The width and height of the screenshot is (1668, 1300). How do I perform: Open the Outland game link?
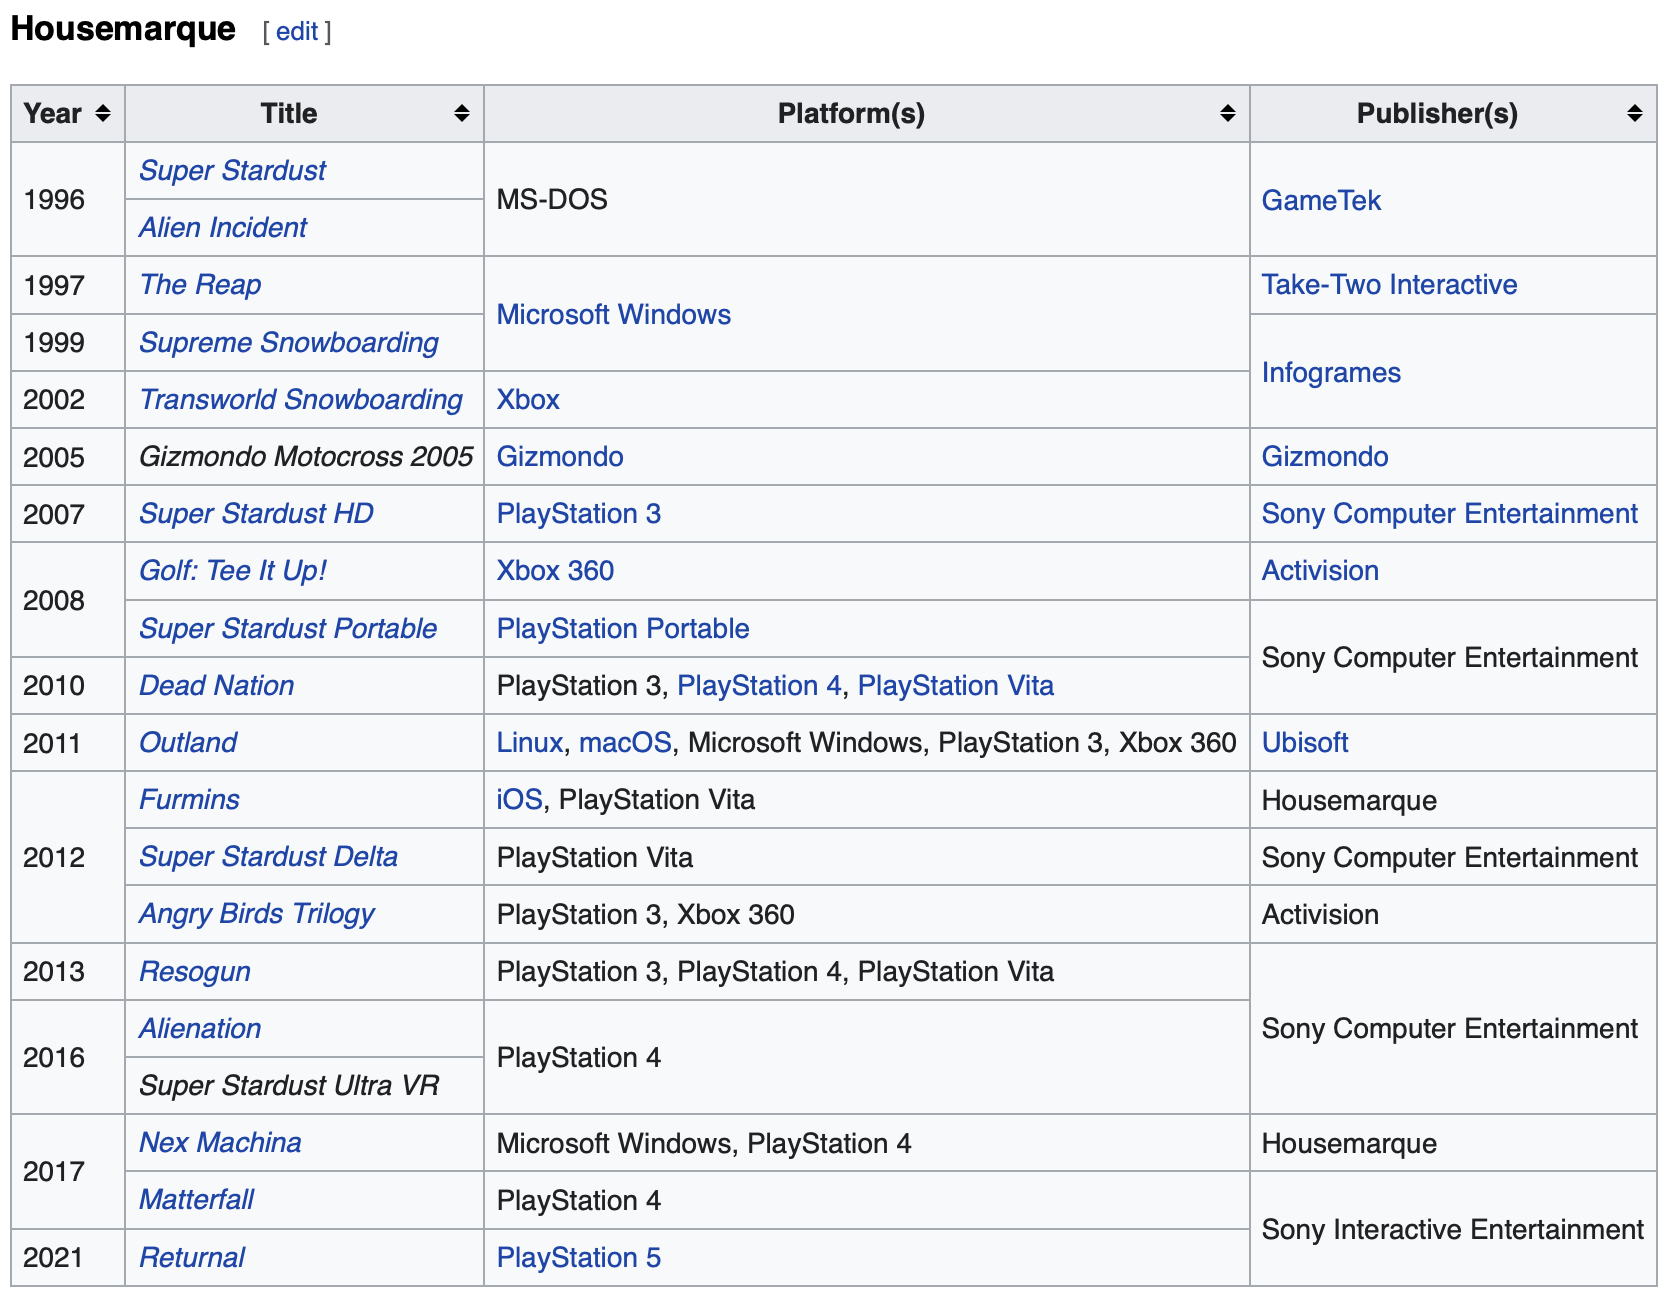click(x=188, y=742)
